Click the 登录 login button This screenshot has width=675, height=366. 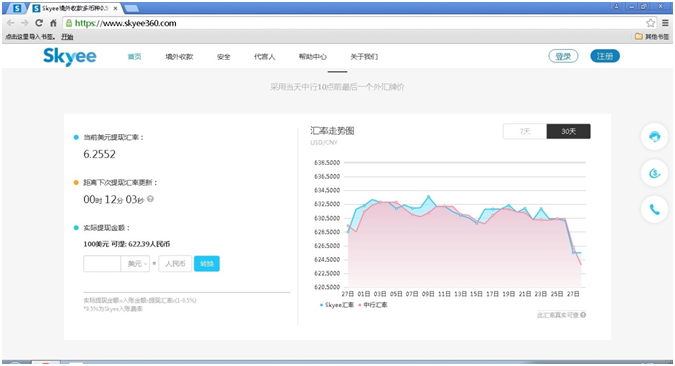563,56
